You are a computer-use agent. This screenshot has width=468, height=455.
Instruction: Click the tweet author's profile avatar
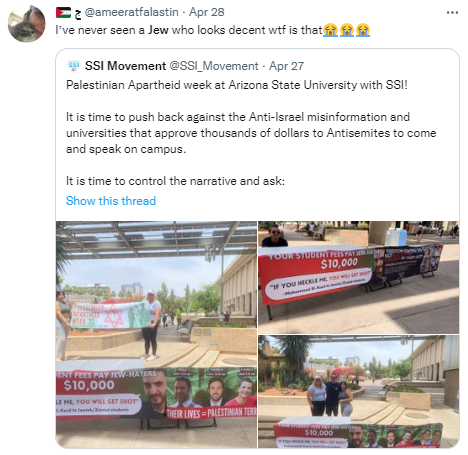[x=27, y=24]
